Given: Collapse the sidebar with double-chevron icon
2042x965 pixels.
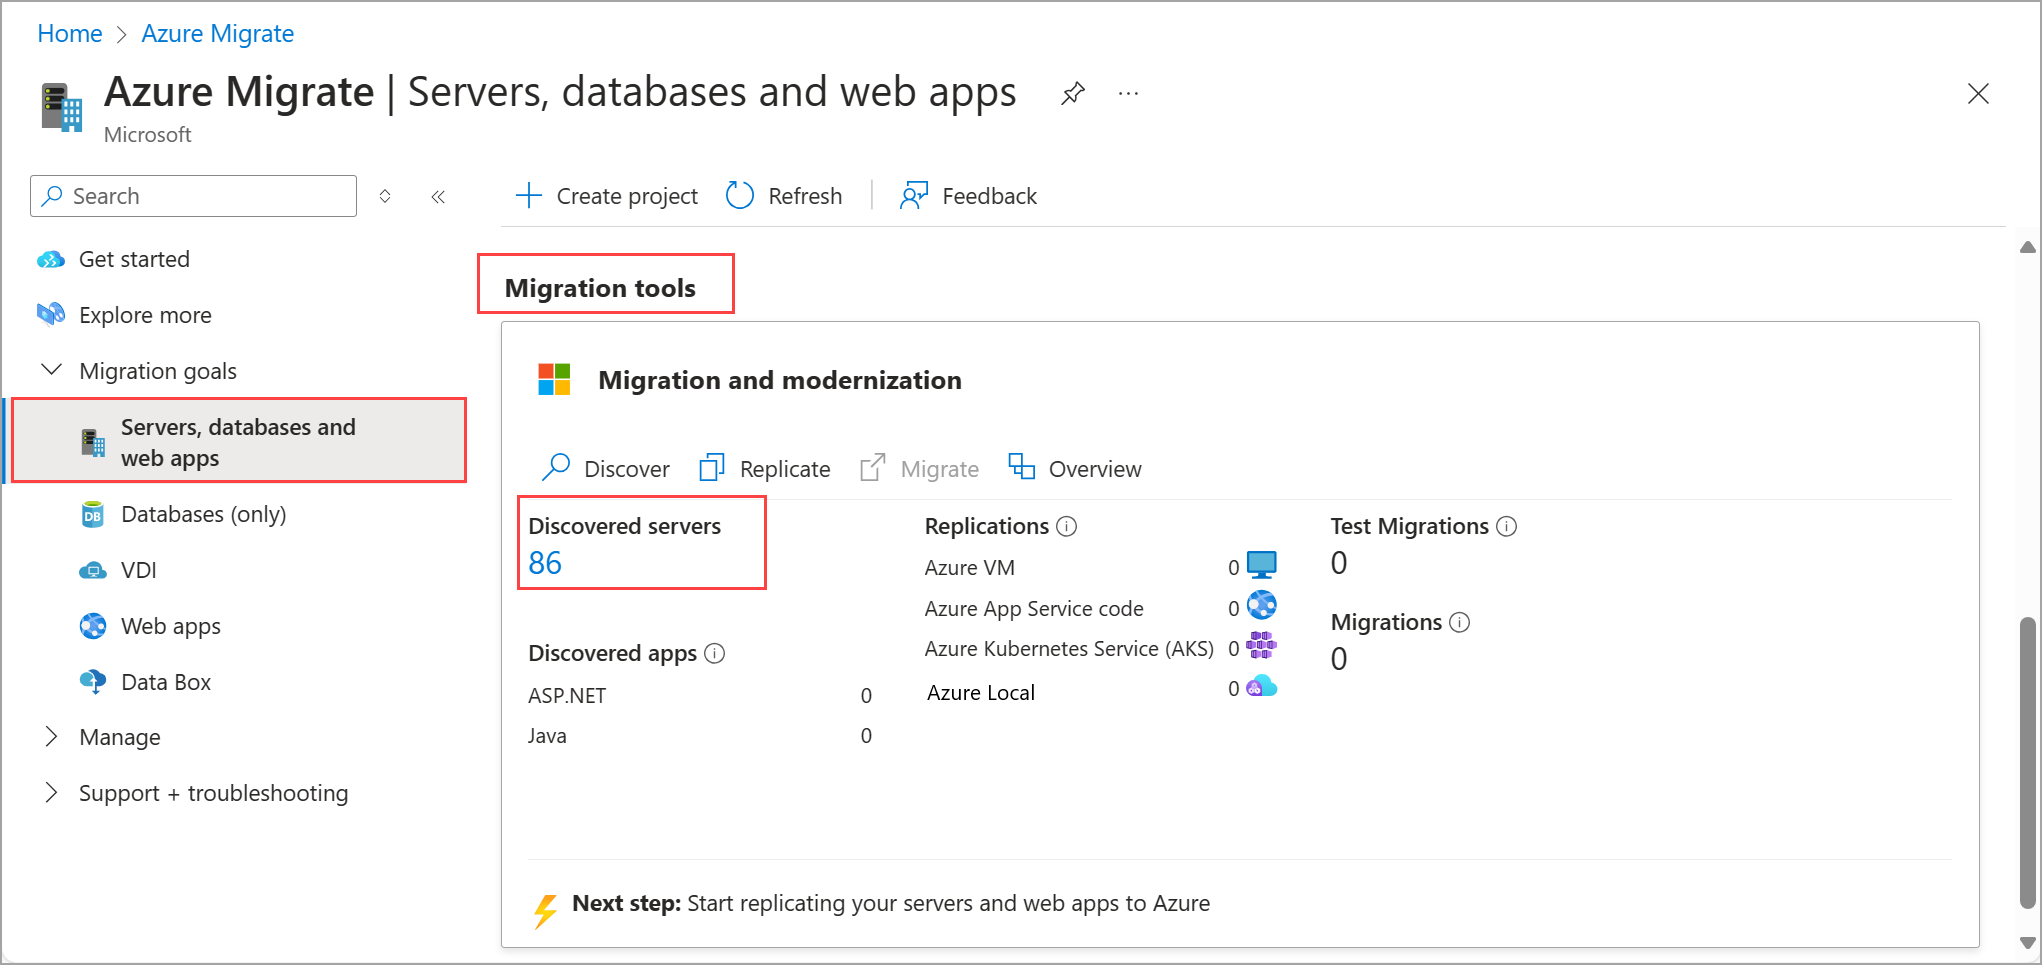Looking at the screenshot, I should [x=438, y=197].
